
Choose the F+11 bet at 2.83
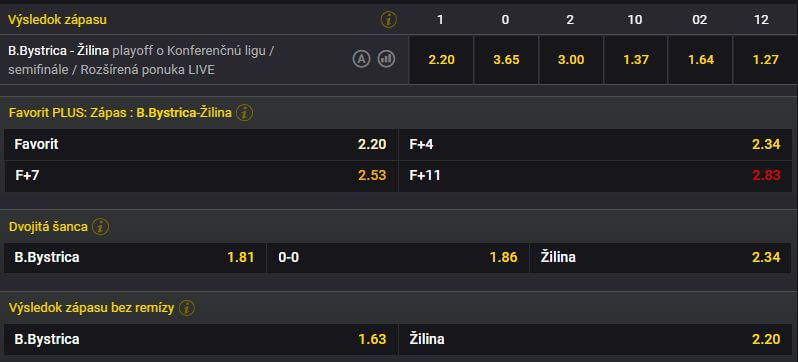coord(595,176)
